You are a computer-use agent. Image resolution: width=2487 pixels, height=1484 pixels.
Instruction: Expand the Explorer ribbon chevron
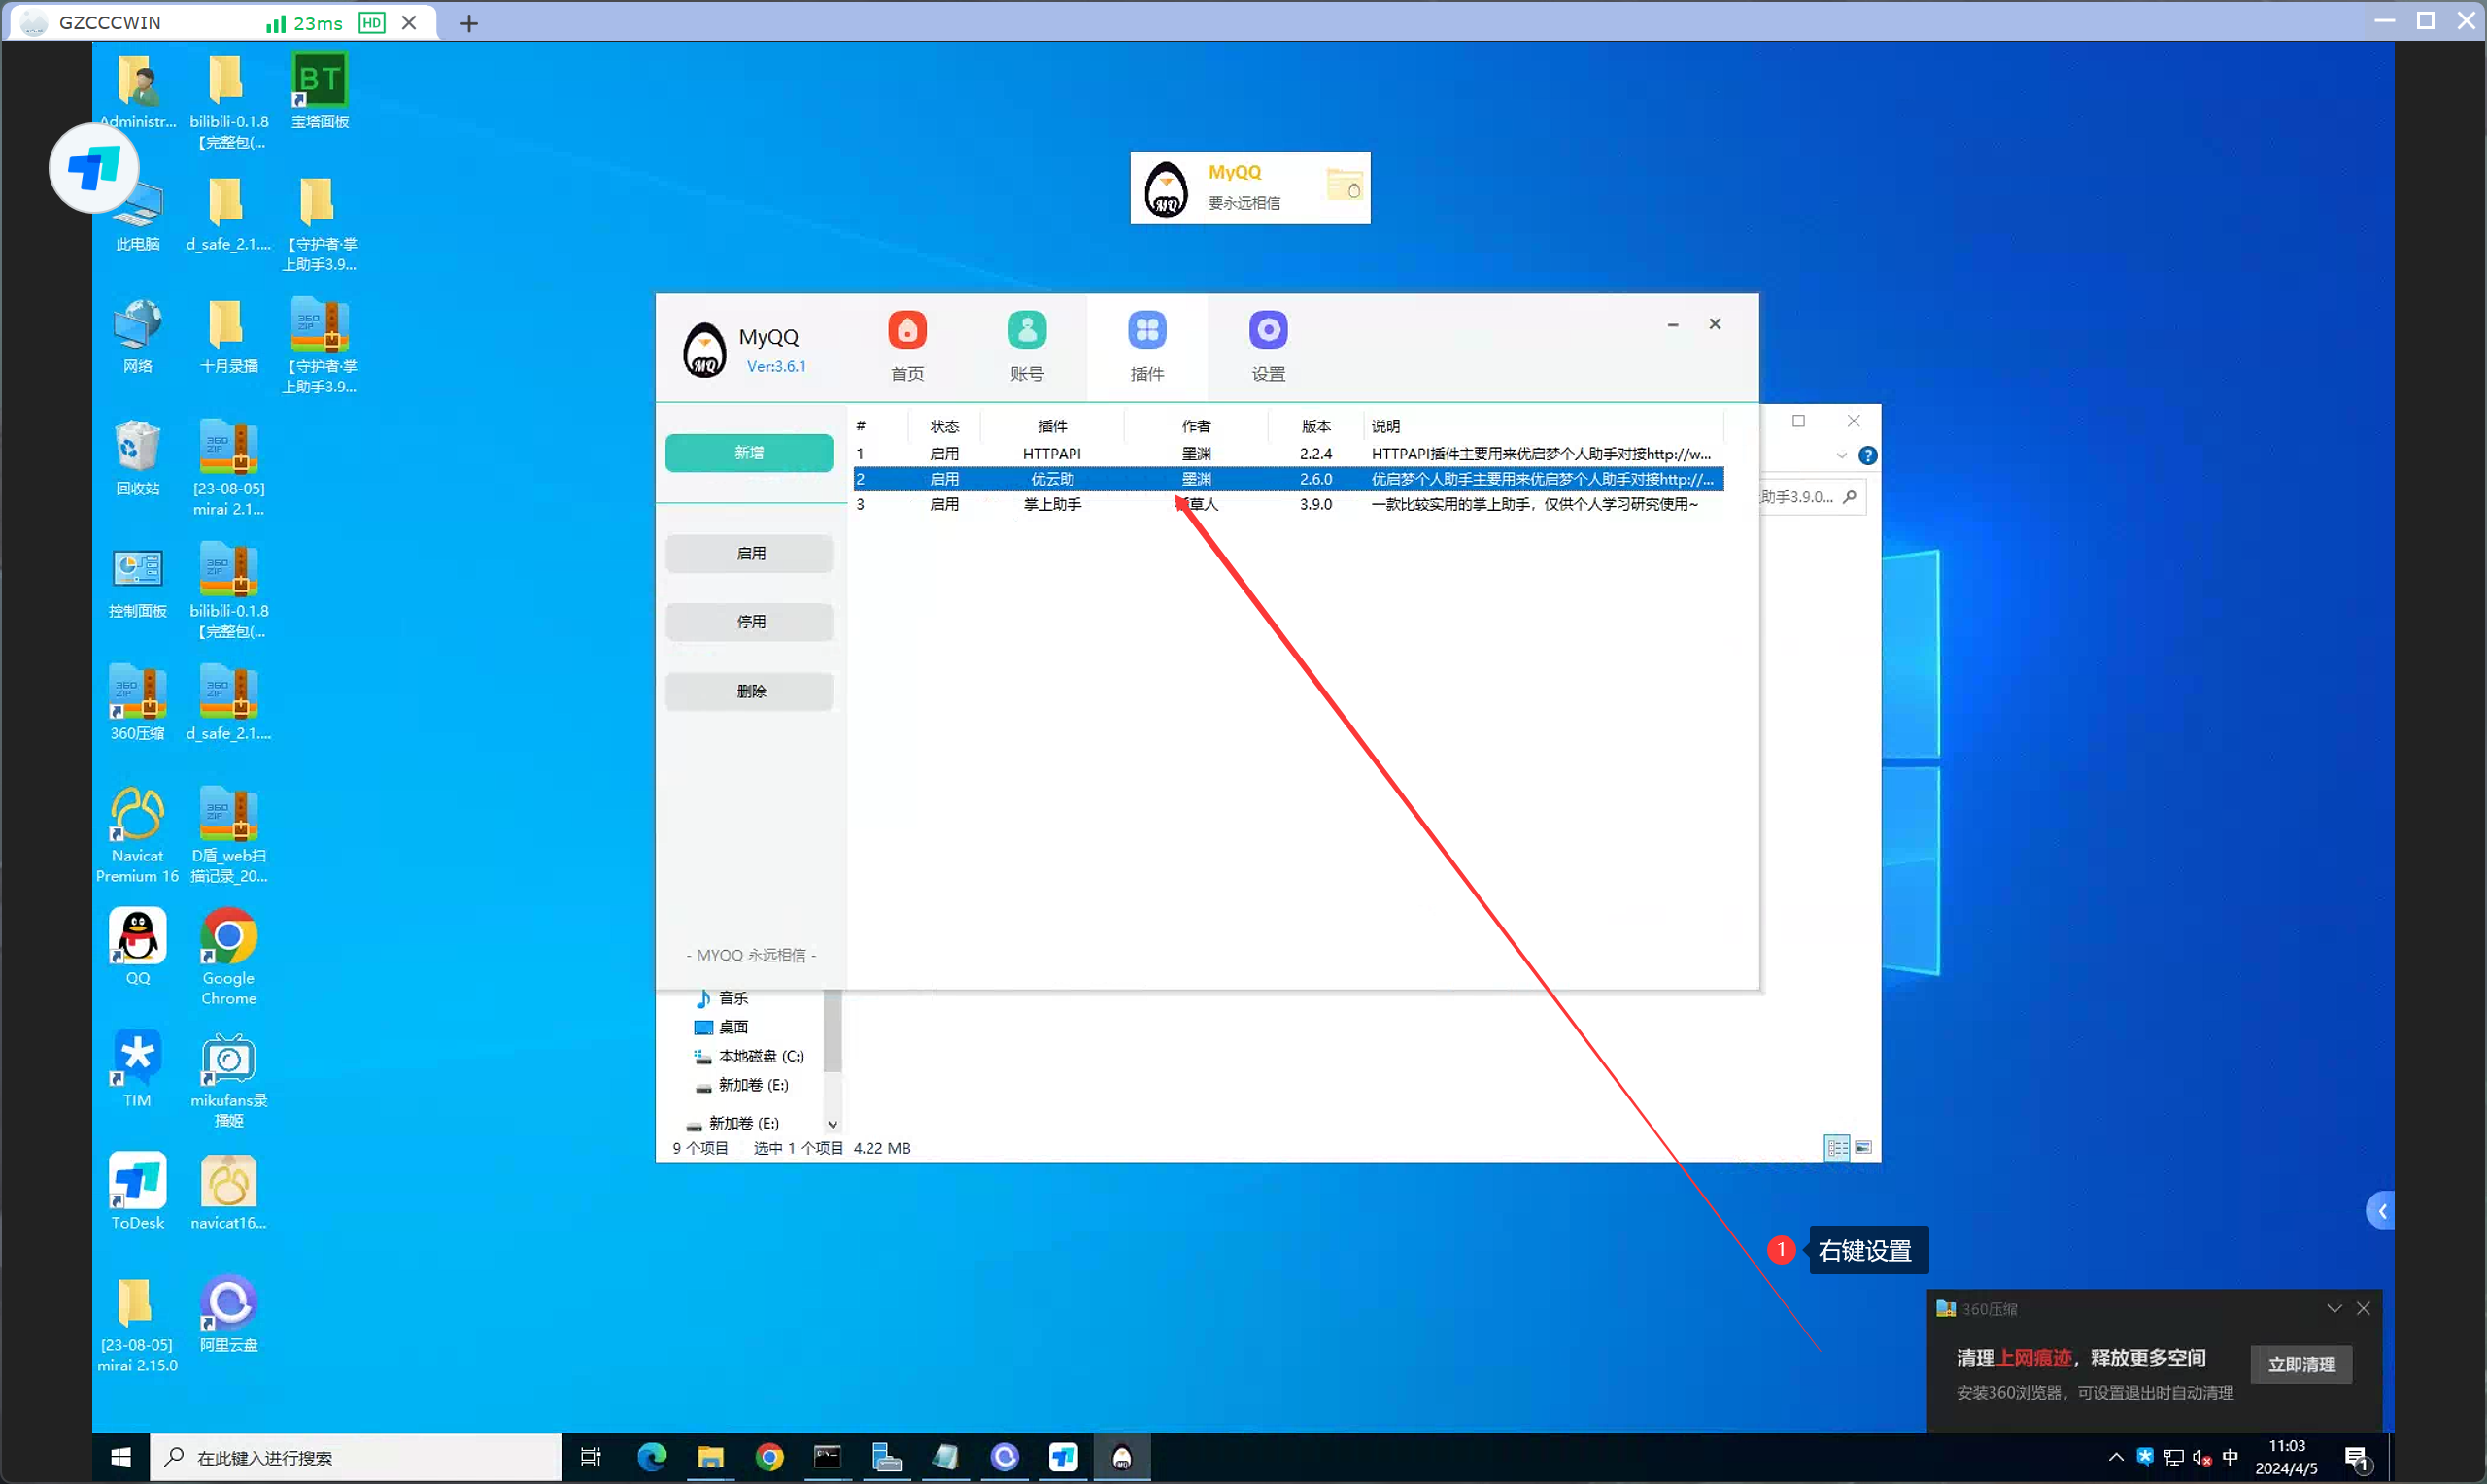[x=1841, y=456]
